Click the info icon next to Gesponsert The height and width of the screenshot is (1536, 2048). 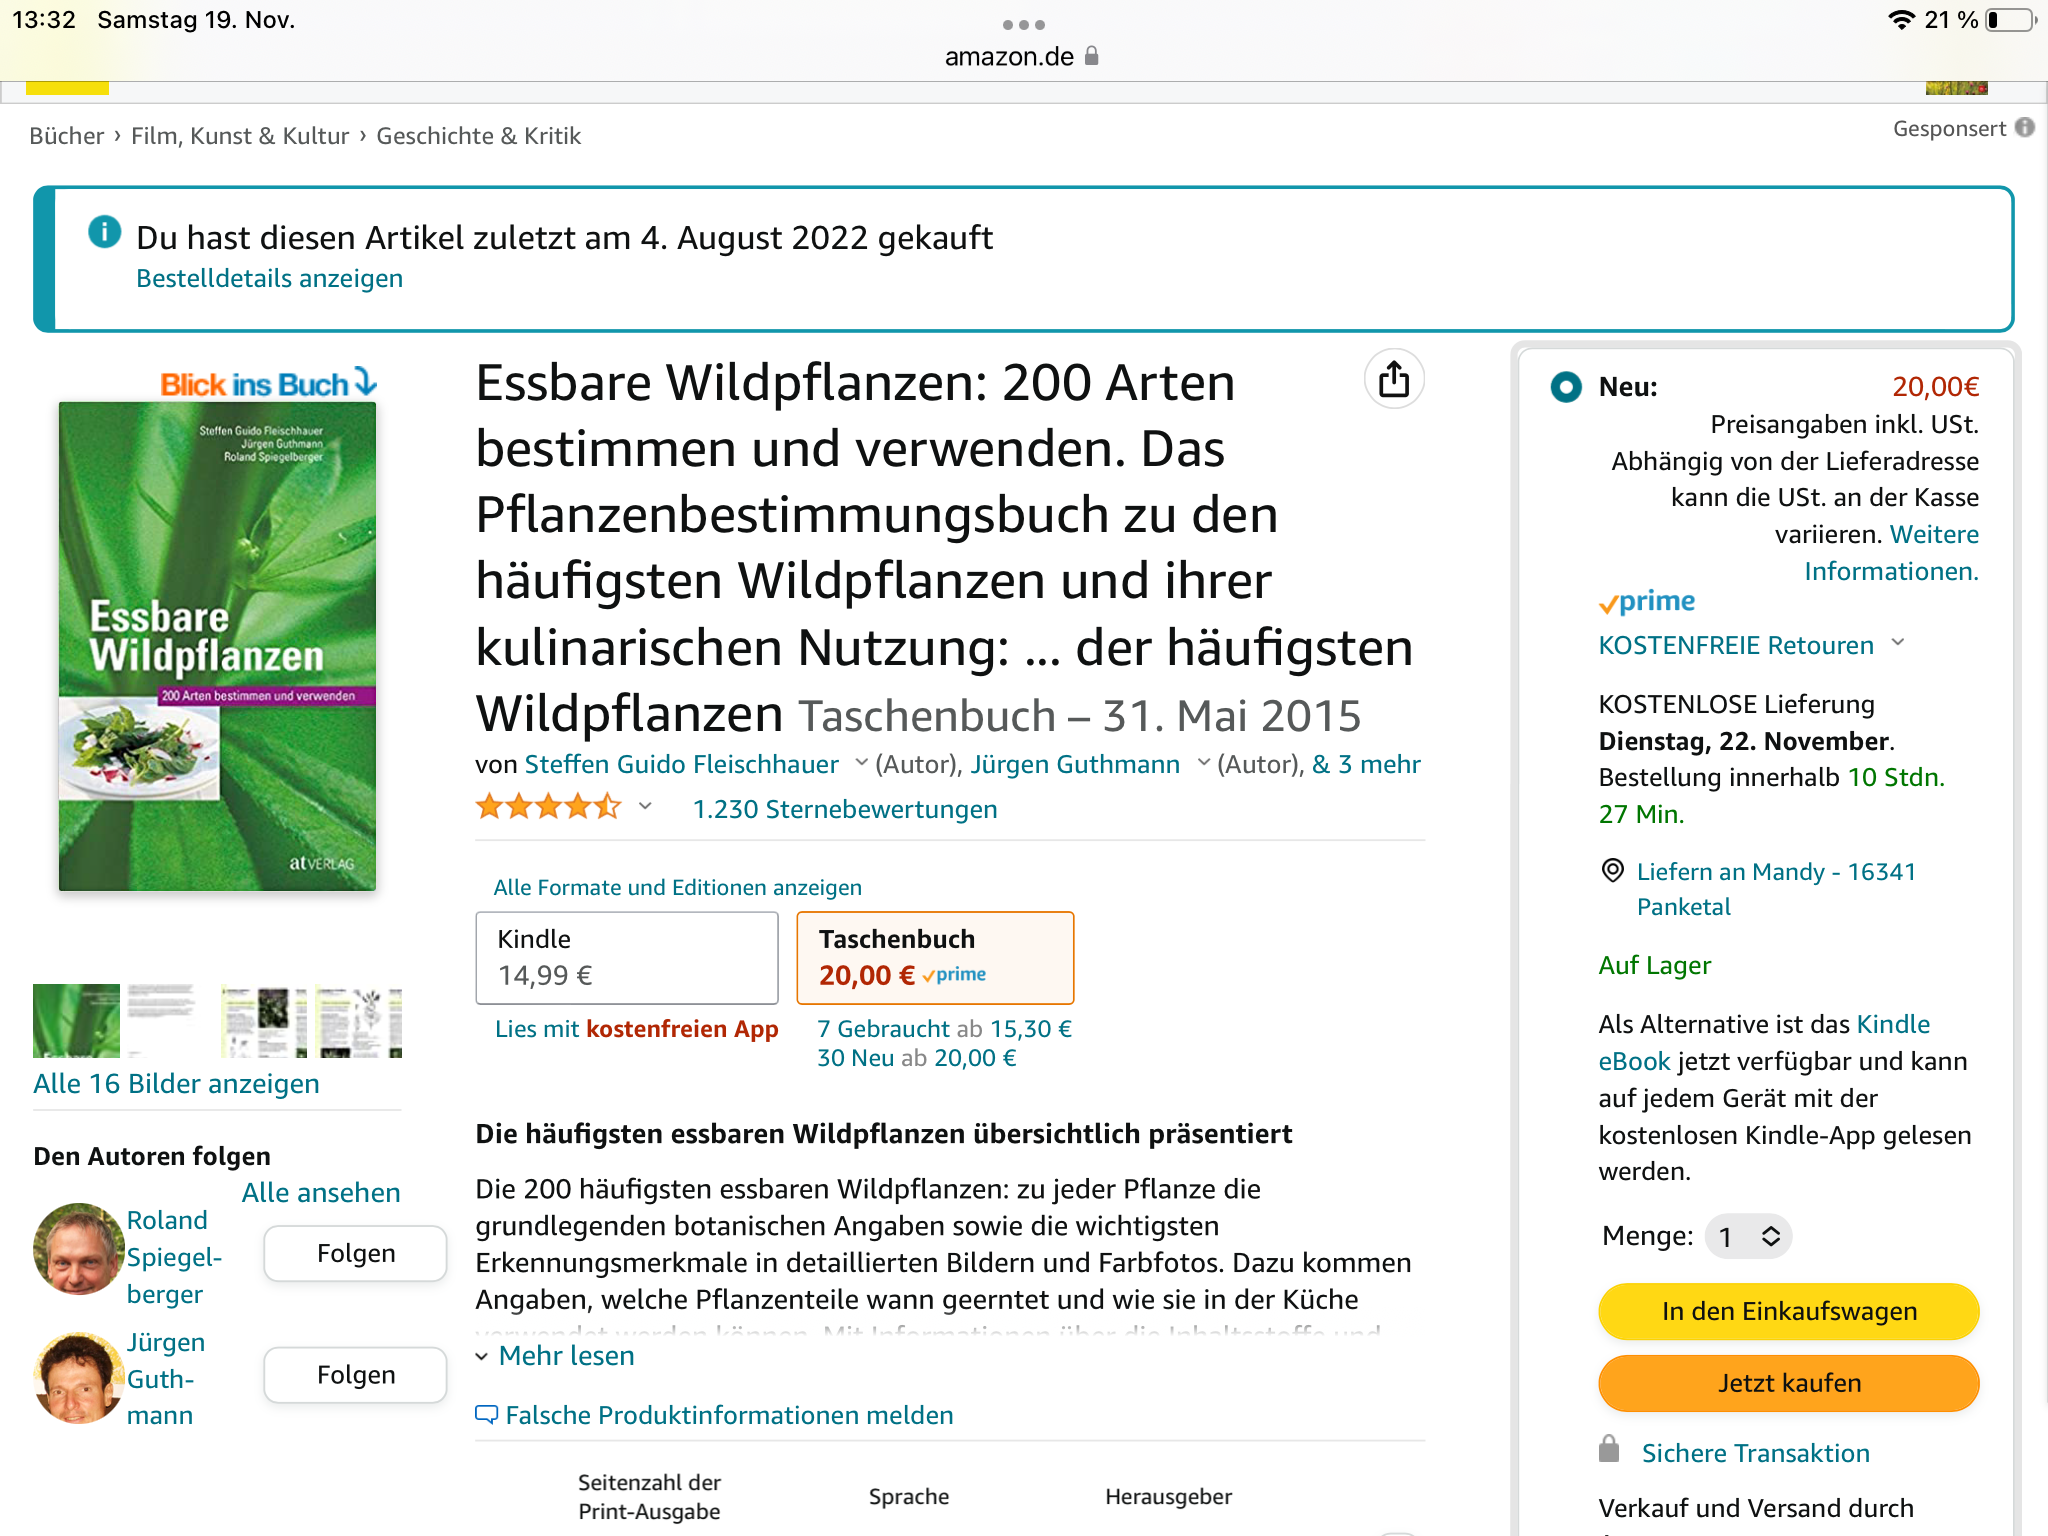pyautogui.click(x=2025, y=128)
